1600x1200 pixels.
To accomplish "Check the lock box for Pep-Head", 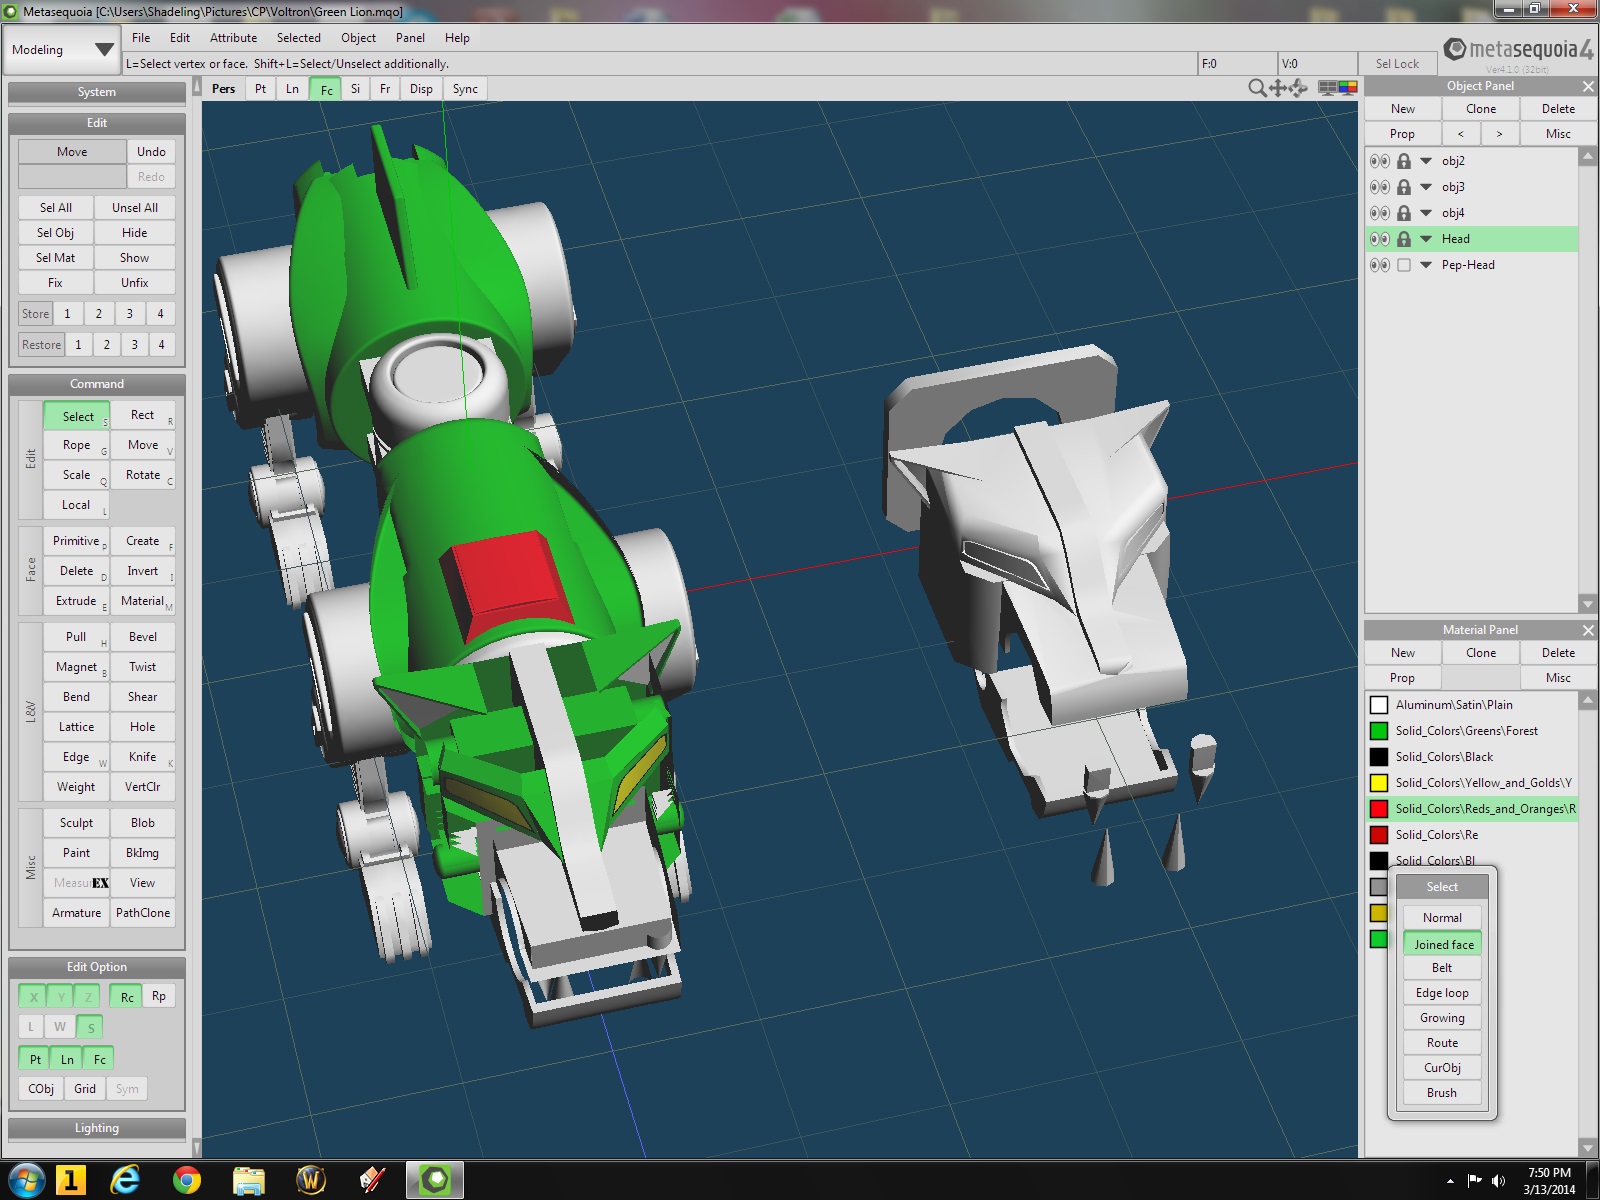I will click(1404, 265).
